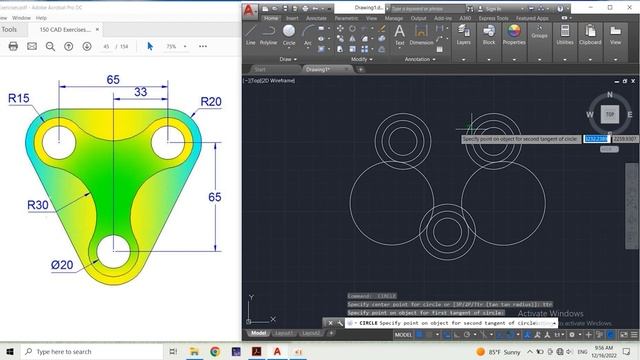Open status bar customization menu icon
The width and height of the screenshot is (640, 360).
(634, 335)
